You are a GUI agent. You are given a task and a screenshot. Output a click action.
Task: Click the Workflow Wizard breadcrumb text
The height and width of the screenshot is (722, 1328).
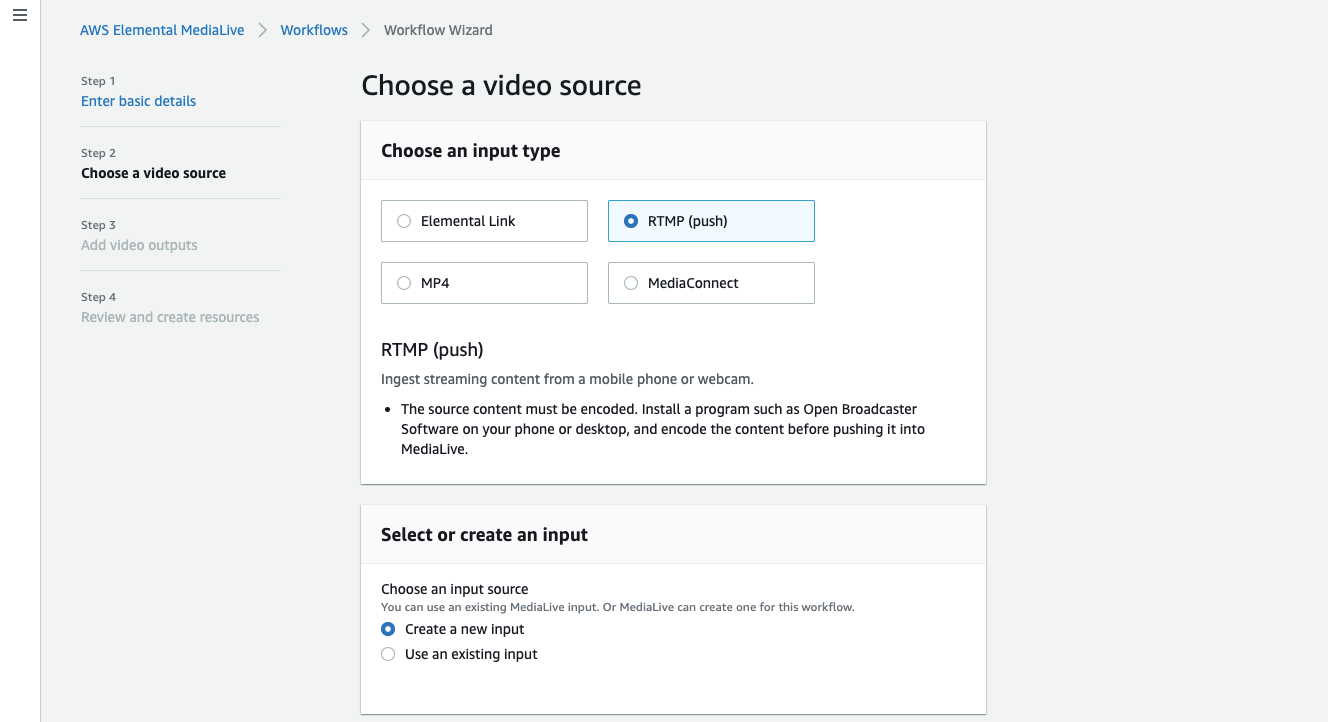coord(438,30)
